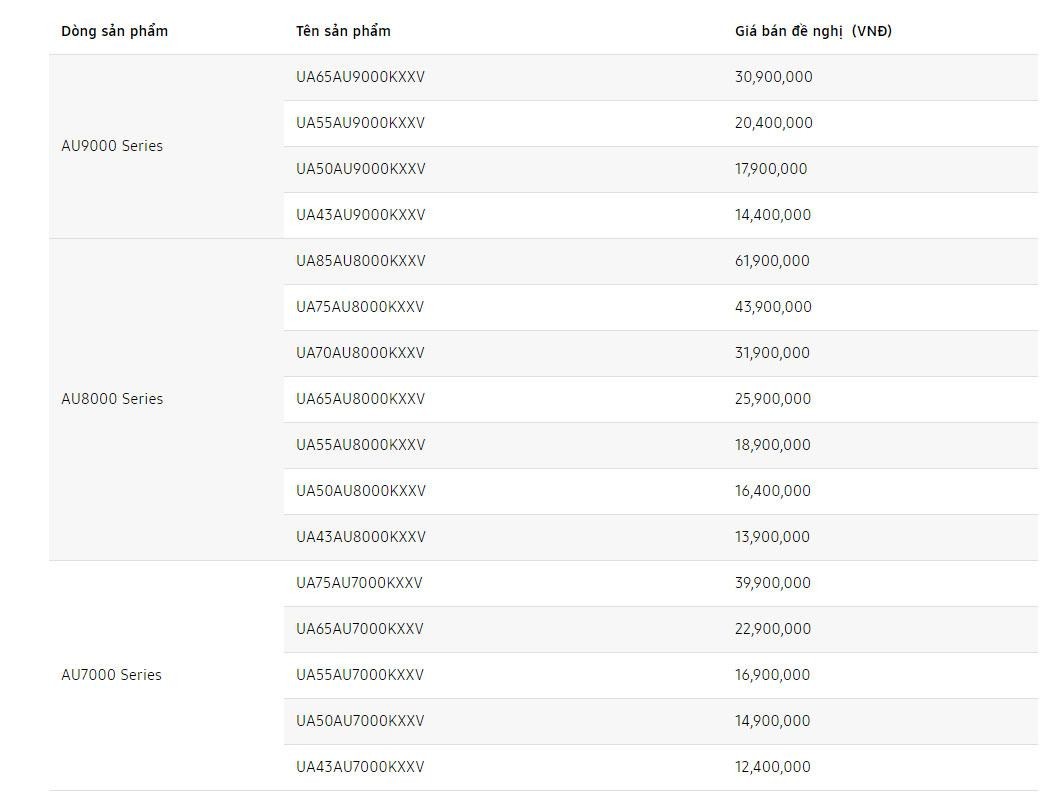The image size is (1048, 794).
Task: Click product name UA55AU9000KXXV
Action: 360,123
